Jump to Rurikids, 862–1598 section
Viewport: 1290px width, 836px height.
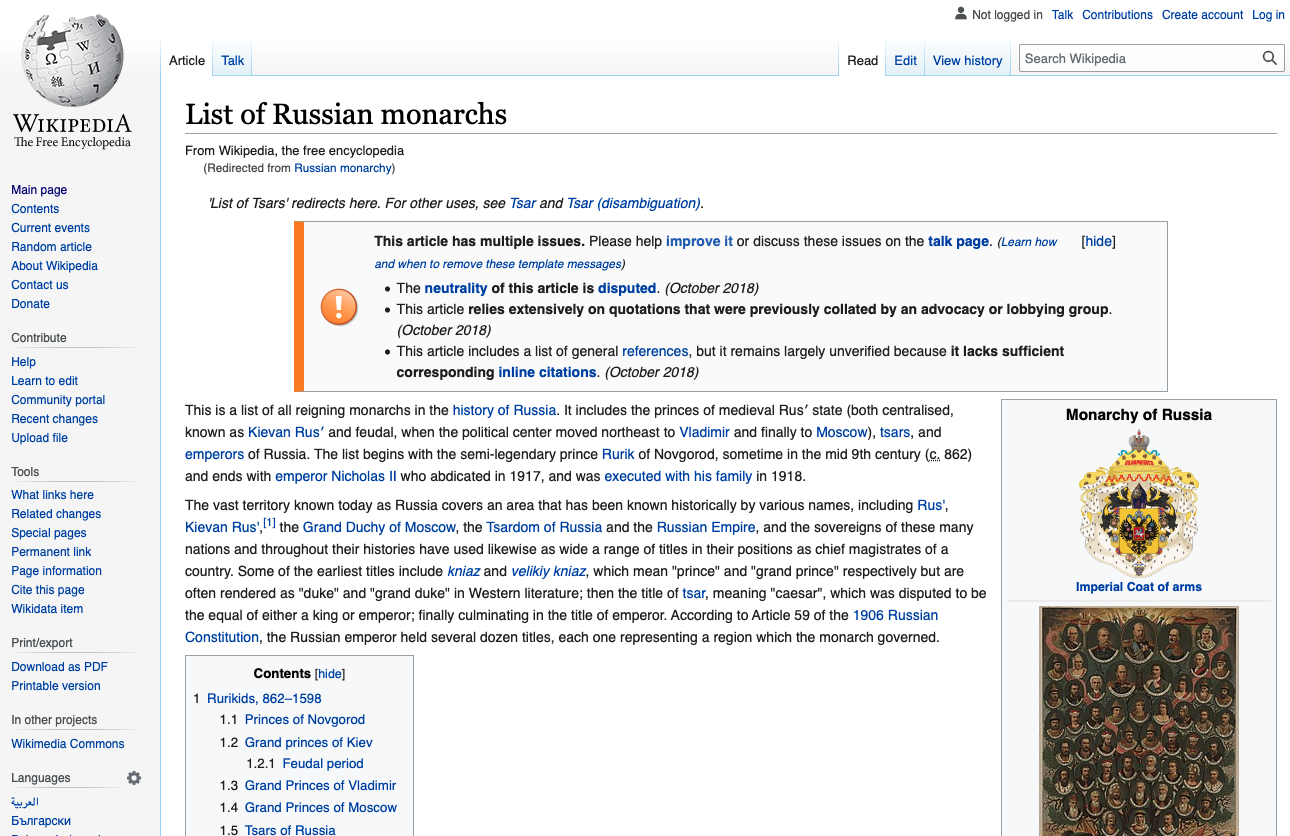[264, 699]
